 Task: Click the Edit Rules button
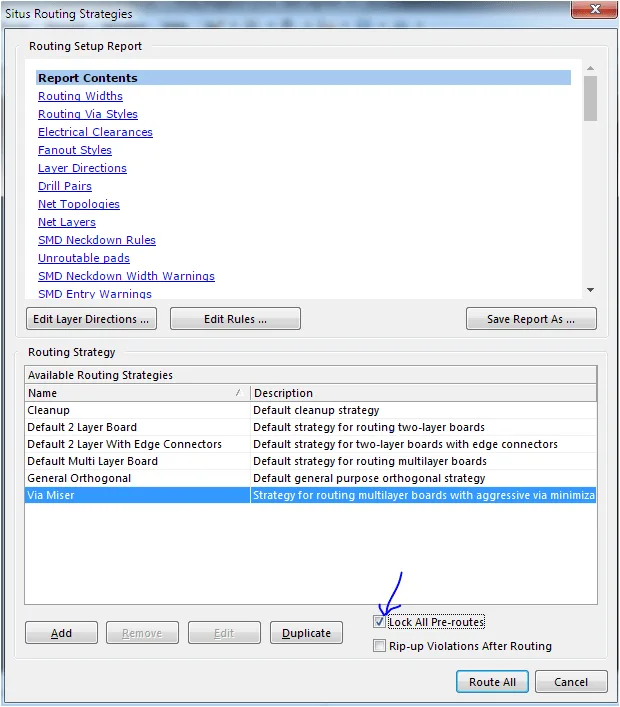point(235,319)
